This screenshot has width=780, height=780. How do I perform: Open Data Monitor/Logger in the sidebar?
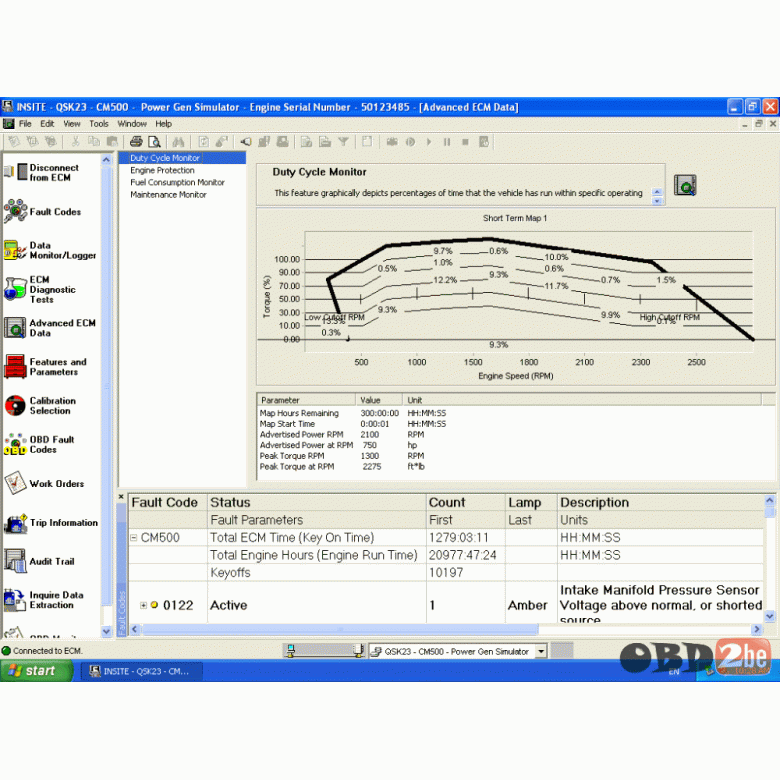click(50, 250)
